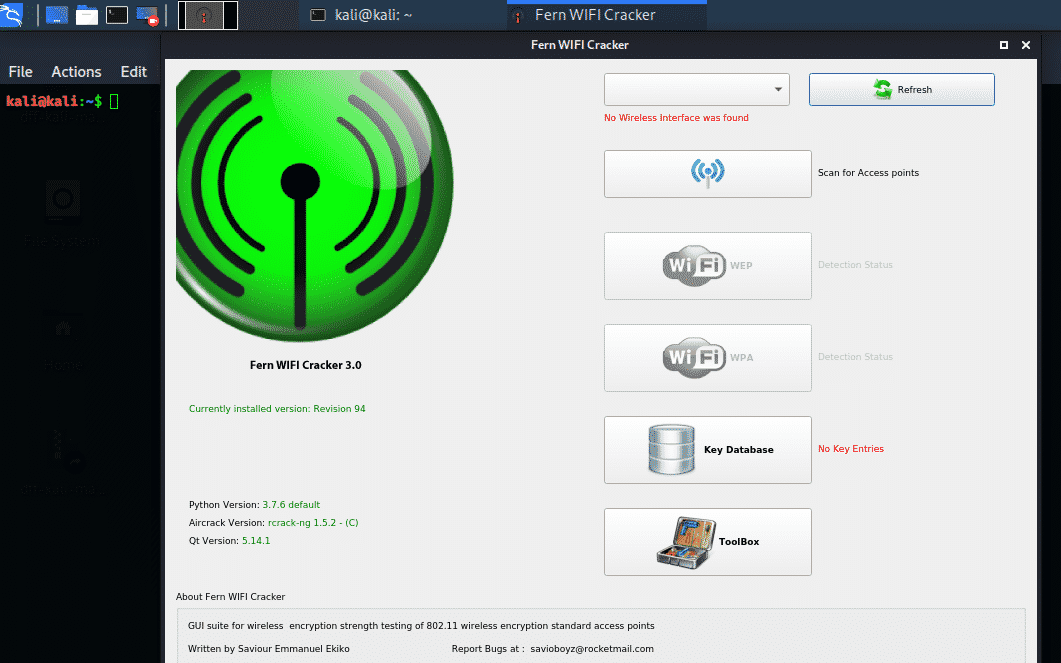Switch to the Fern WIFI Cracker taskbar entry
Screen dimensions: 1061x663
(x=607, y=15)
